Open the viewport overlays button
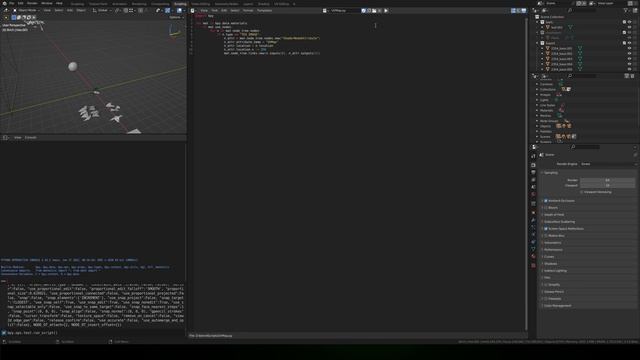640x360 pixels. pyautogui.click(x=179, y=11)
